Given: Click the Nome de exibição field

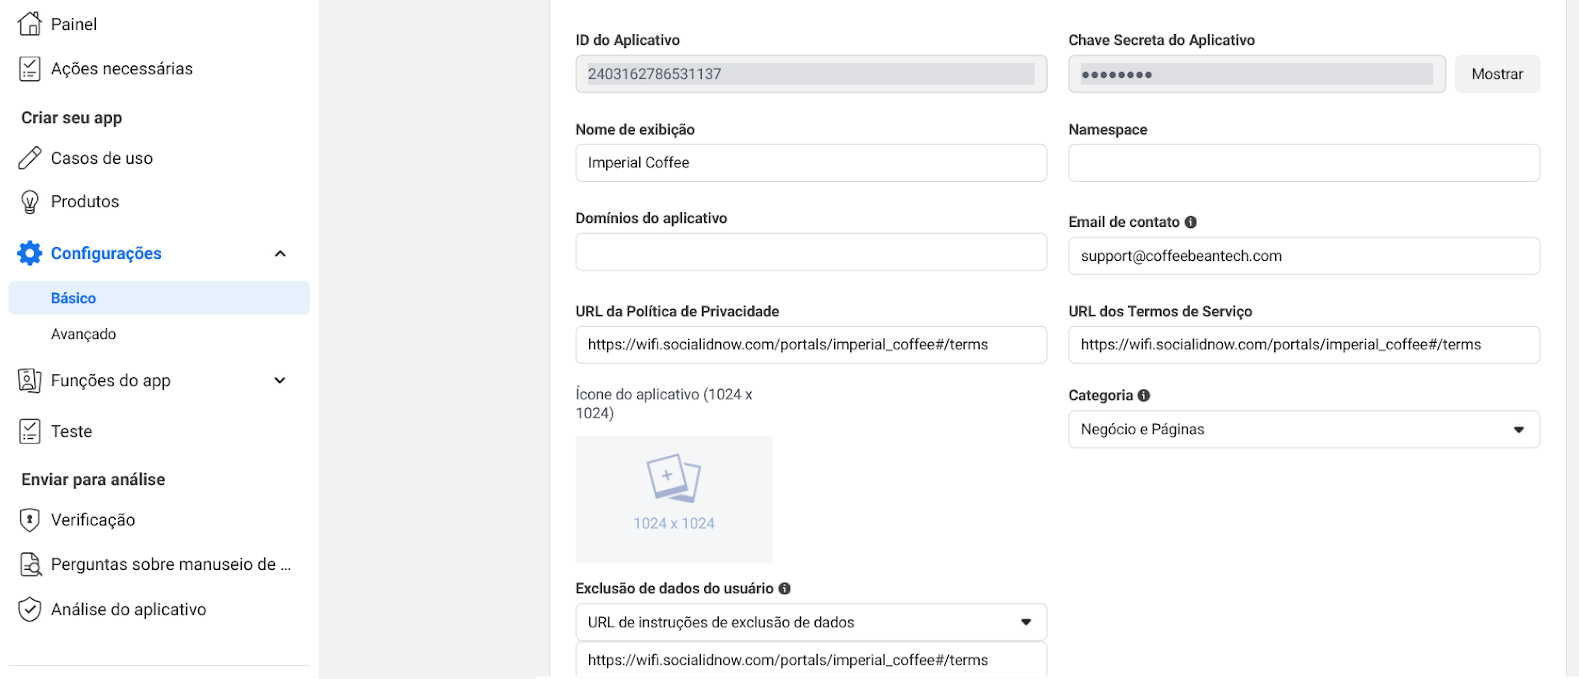Looking at the screenshot, I should click(x=811, y=163).
